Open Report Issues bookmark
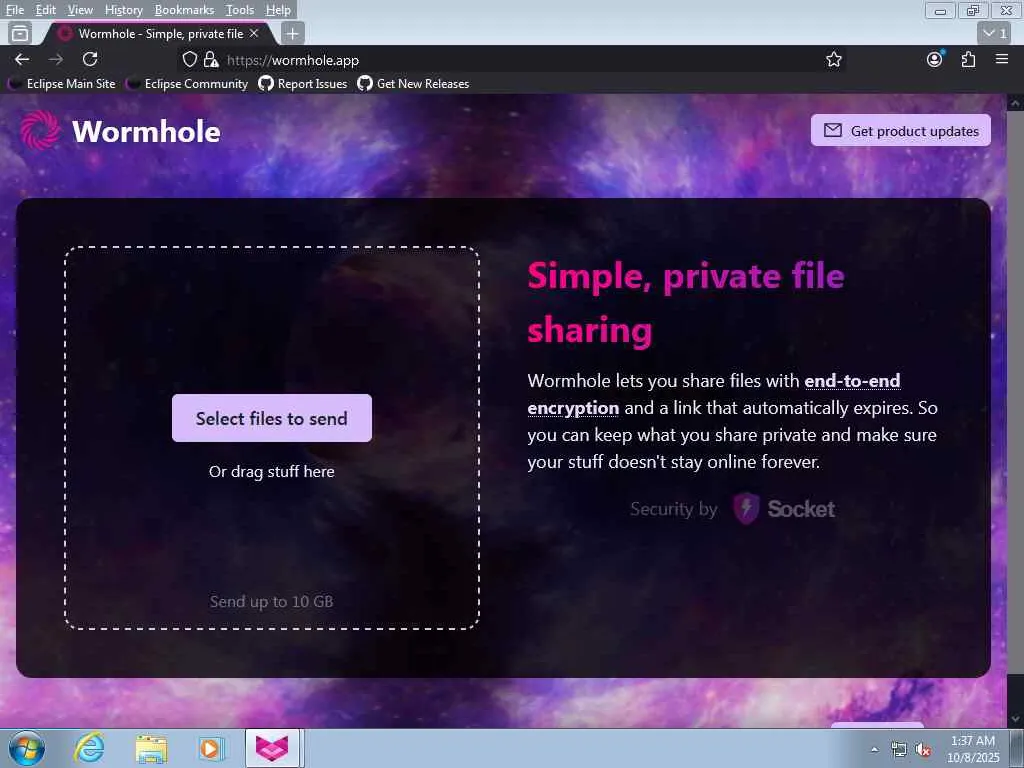 click(x=302, y=84)
